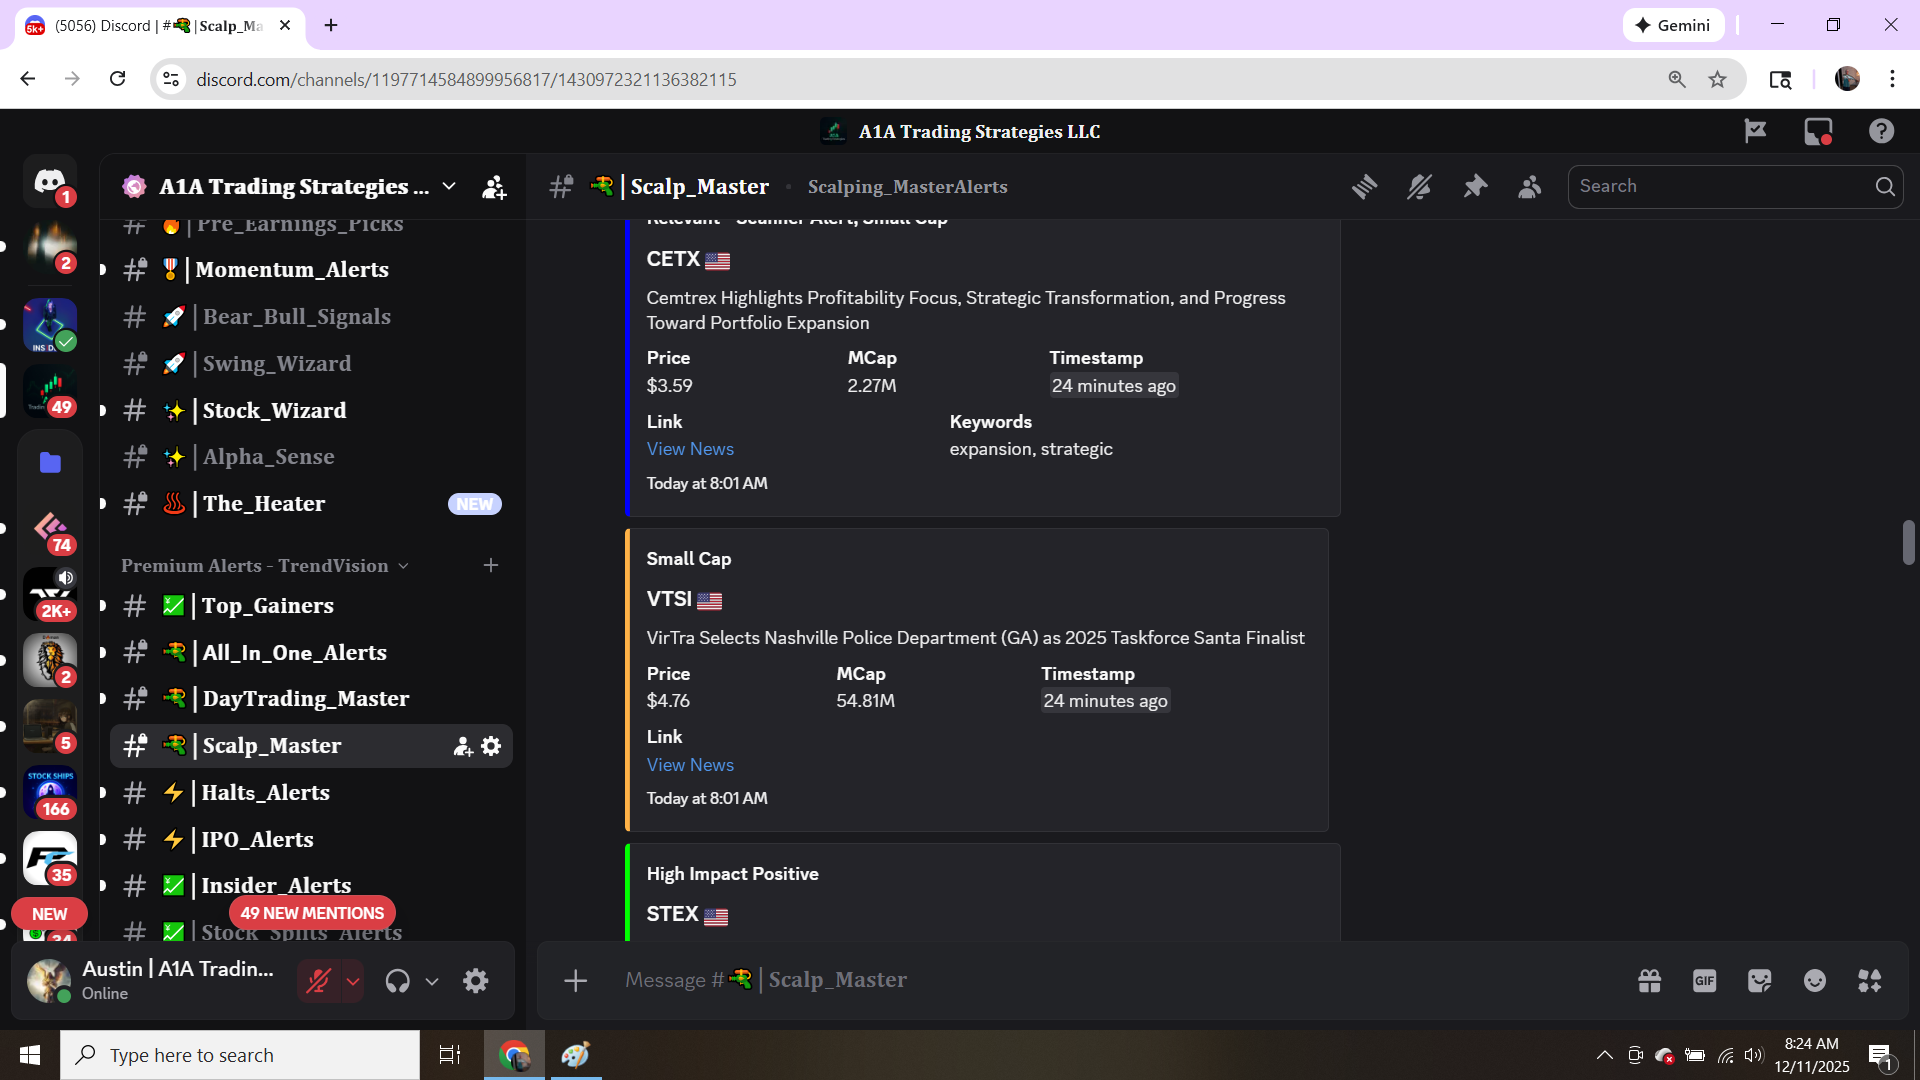Open apps launcher icon in message bar
This screenshot has width=1920, height=1080.
[1870, 981]
